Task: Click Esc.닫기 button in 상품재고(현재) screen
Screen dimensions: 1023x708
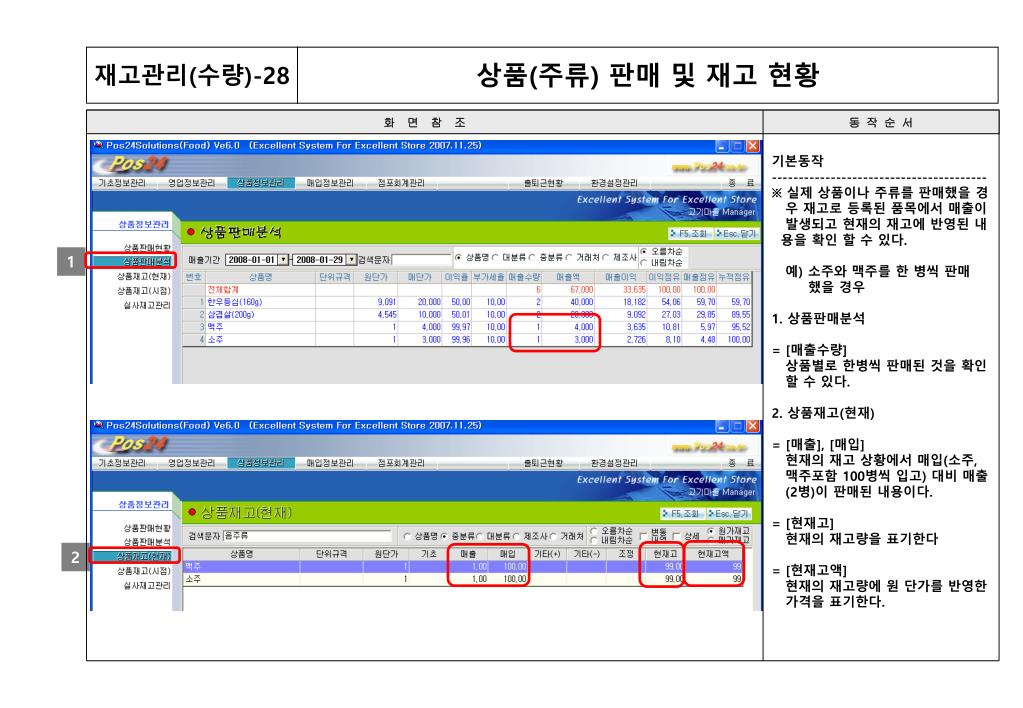Action: click(x=729, y=514)
